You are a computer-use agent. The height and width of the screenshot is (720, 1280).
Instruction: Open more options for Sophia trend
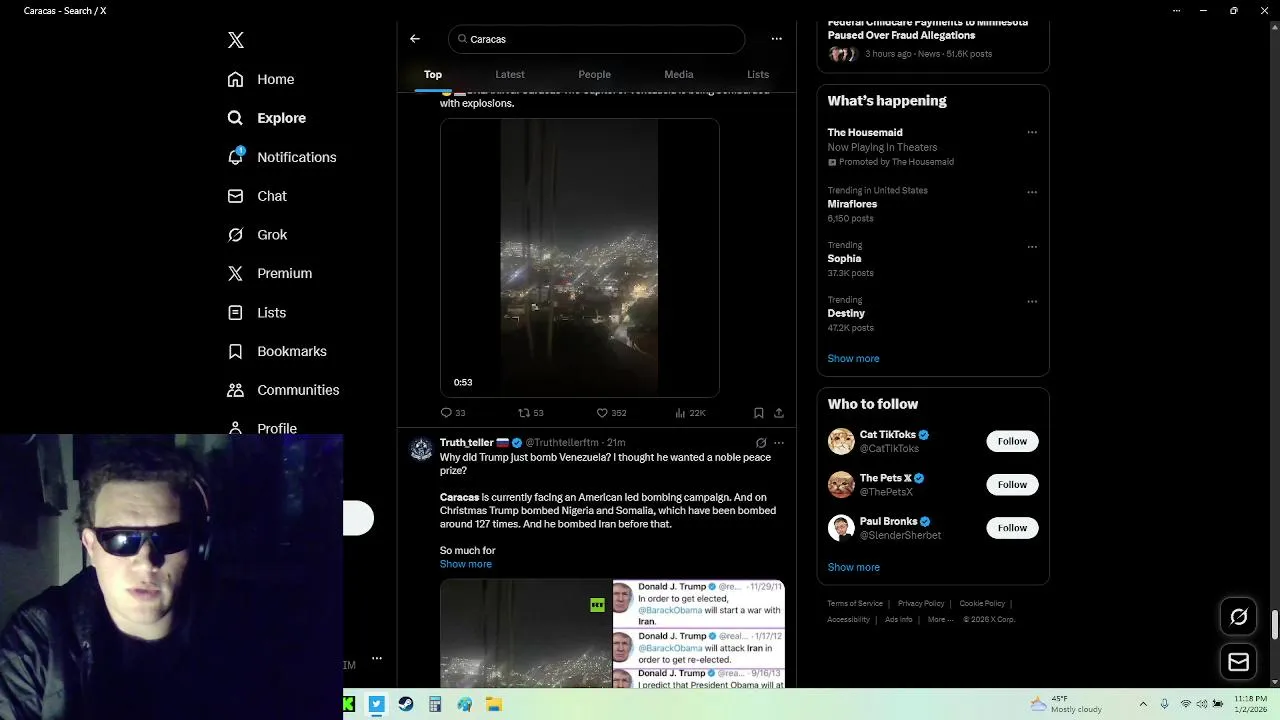pos(1032,247)
